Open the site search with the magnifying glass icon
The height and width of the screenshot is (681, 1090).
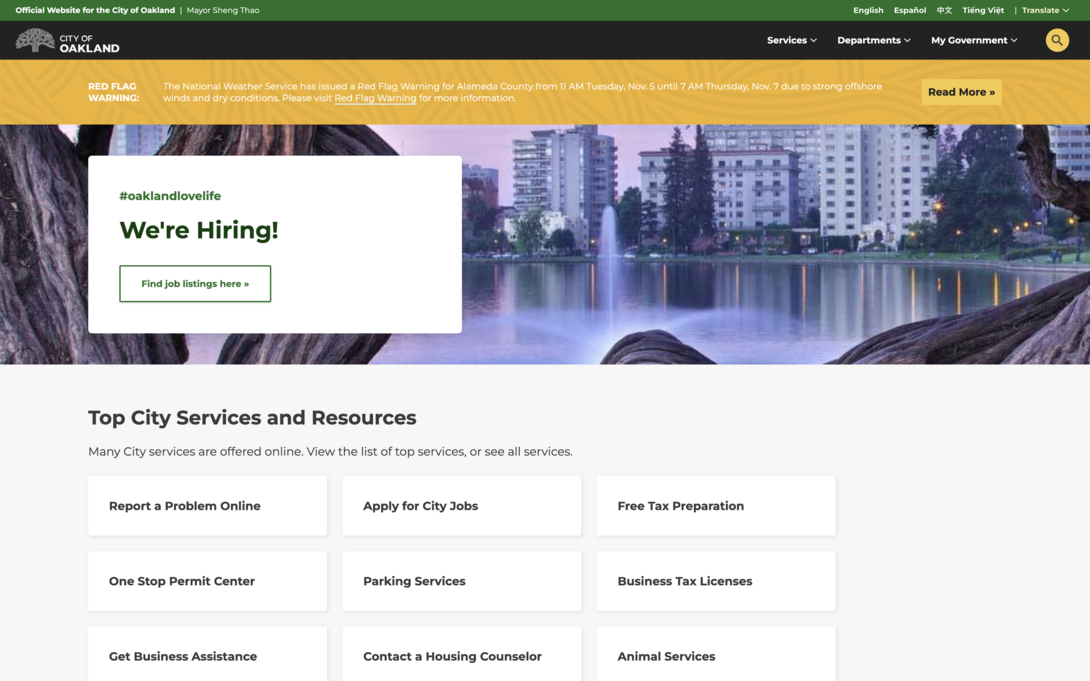[x=1057, y=40]
